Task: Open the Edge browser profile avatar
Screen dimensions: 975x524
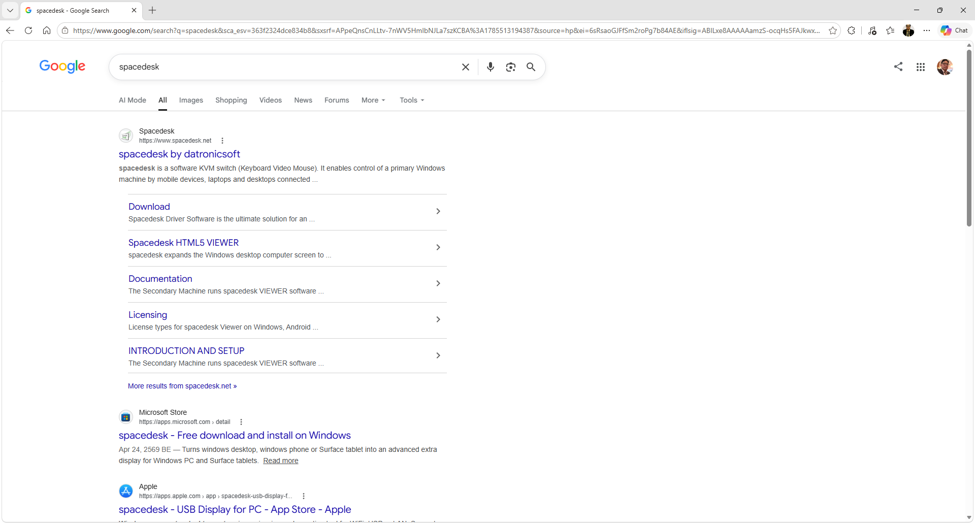Action: tap(908, 30)
